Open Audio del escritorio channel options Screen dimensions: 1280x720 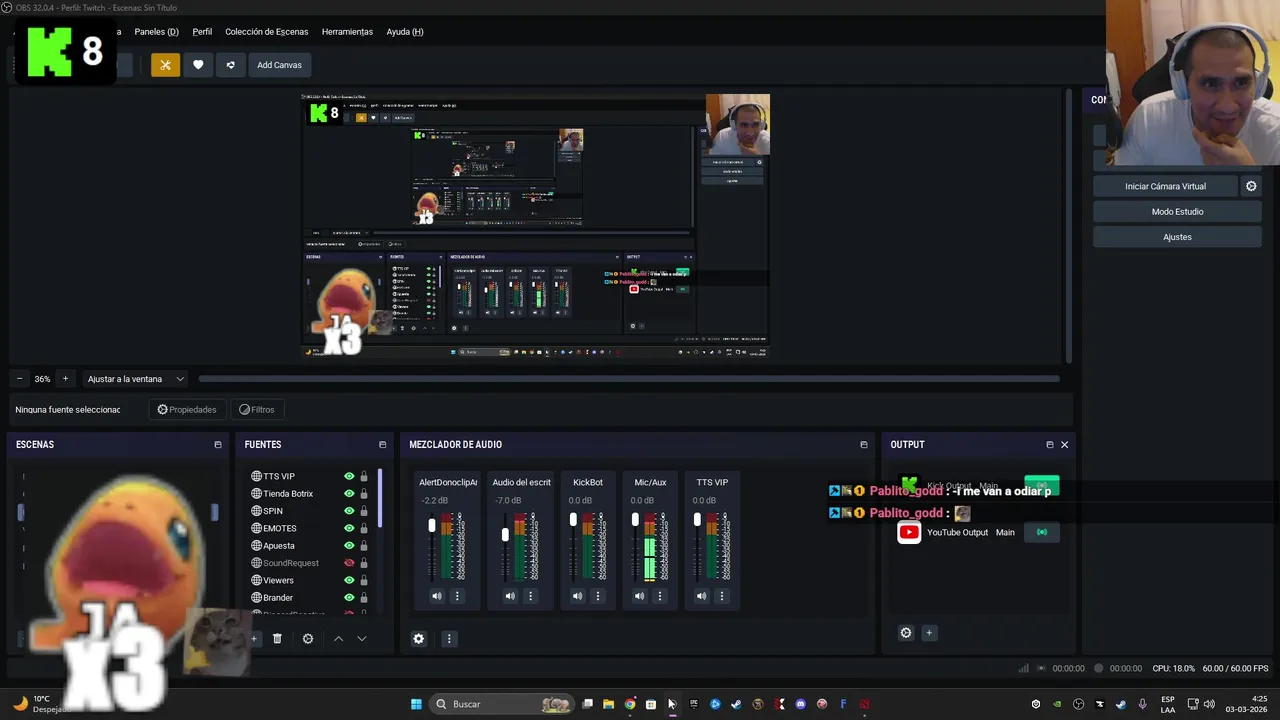[x=530, y=596]
